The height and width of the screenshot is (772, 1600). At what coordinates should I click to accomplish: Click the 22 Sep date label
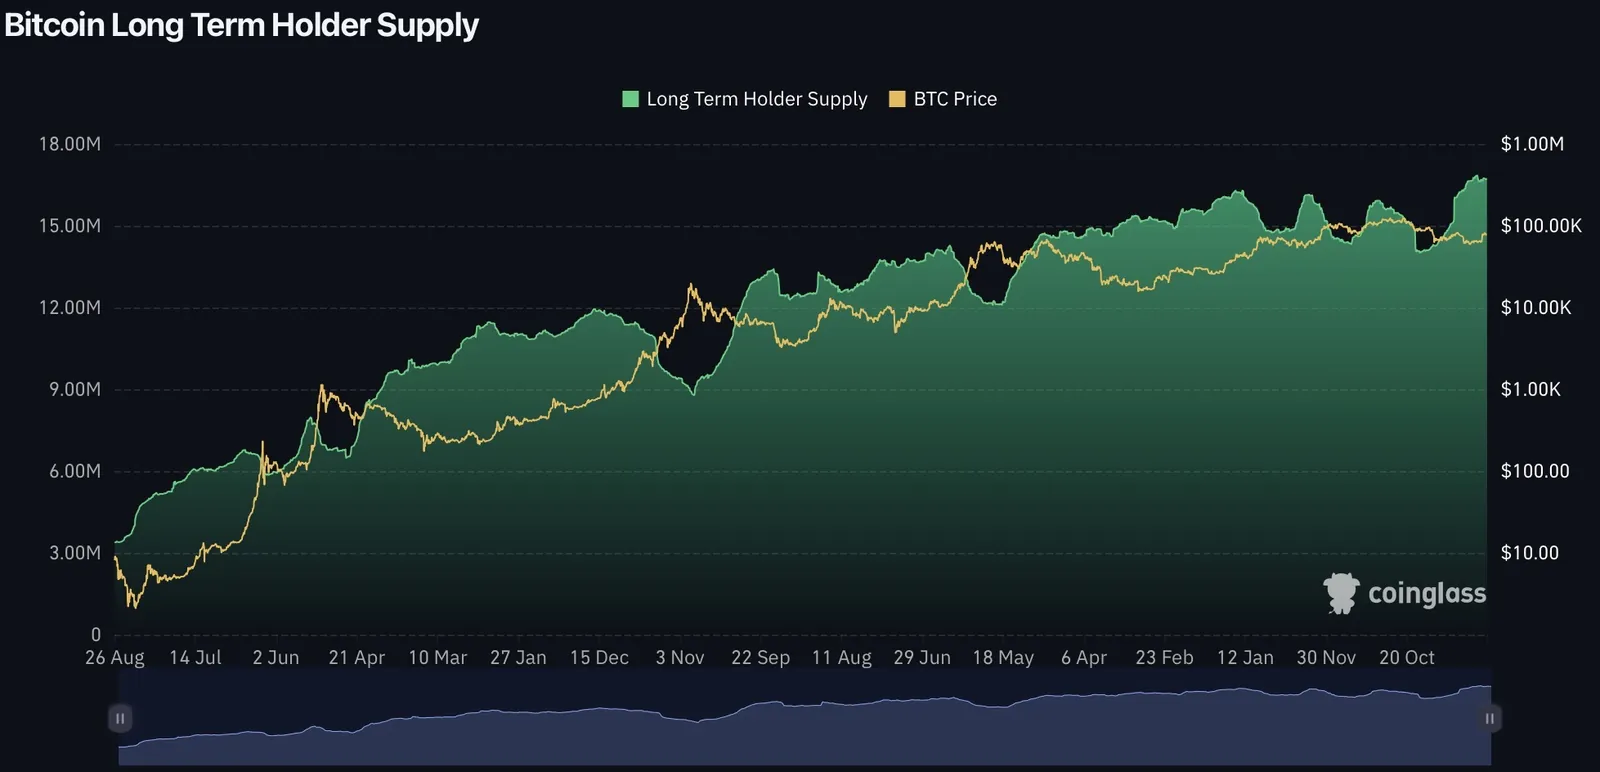coord(760,658)
